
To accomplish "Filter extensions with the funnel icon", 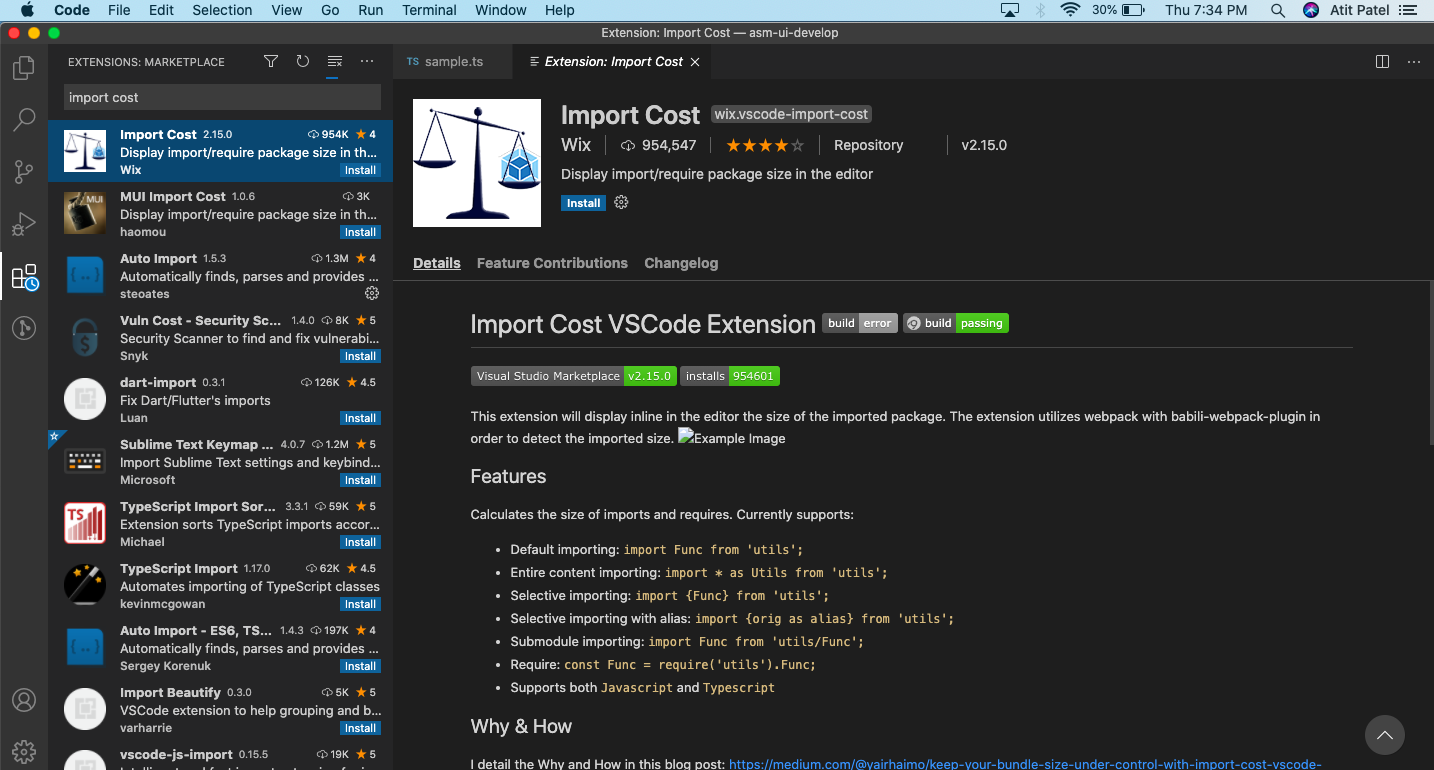I will click(271, 61).
